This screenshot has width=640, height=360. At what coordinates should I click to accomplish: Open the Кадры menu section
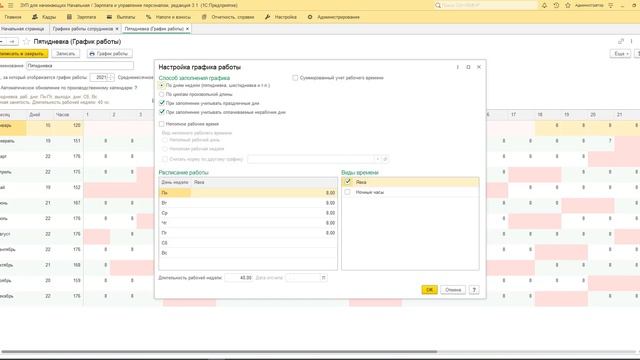click(49, 17)
